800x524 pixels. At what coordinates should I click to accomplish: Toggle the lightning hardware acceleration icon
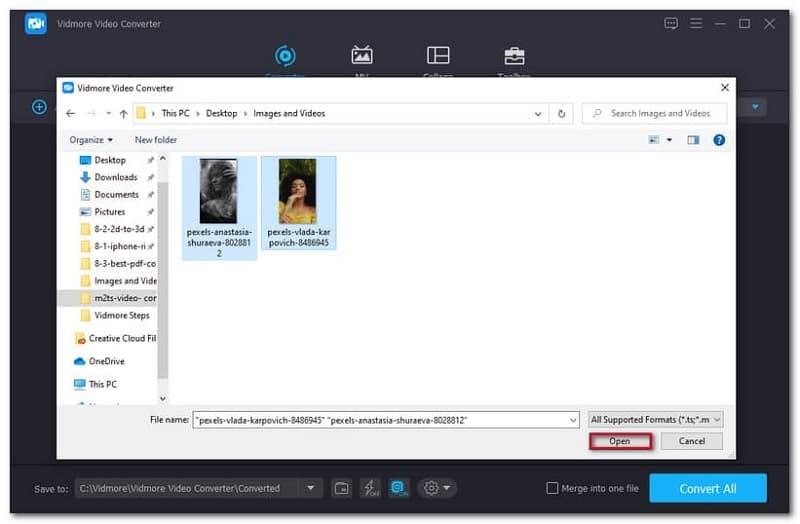click(x=370, y=488)
